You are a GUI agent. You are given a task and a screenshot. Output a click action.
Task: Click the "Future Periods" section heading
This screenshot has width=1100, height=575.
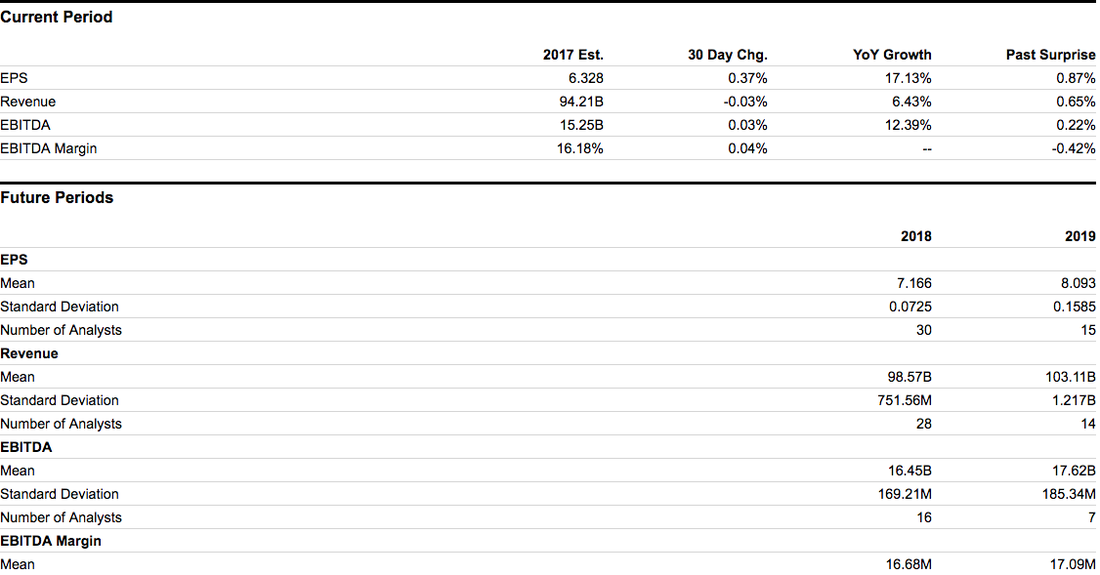tap(57, 198)
